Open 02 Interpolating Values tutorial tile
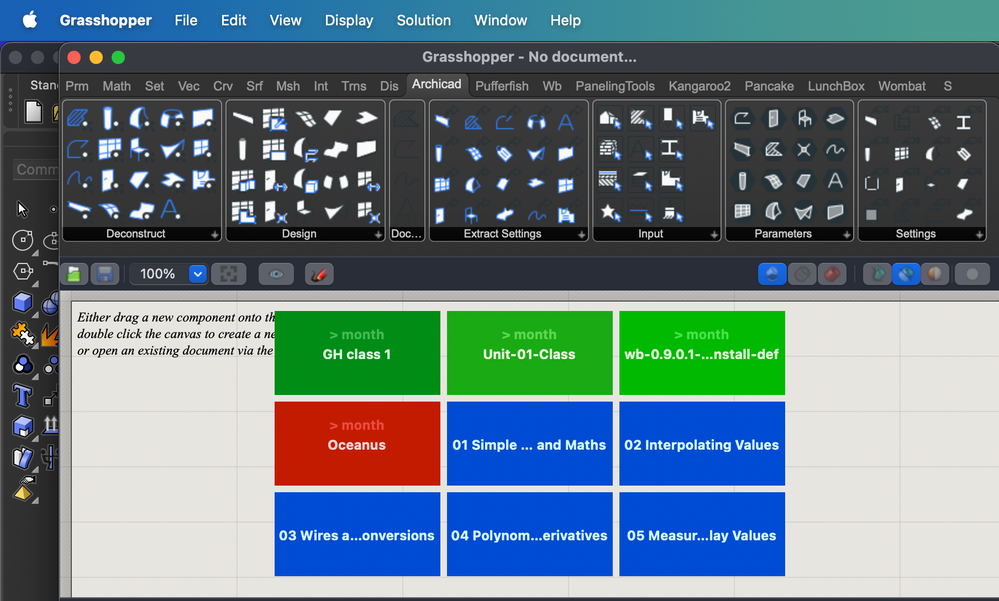 tap(702, 444)
